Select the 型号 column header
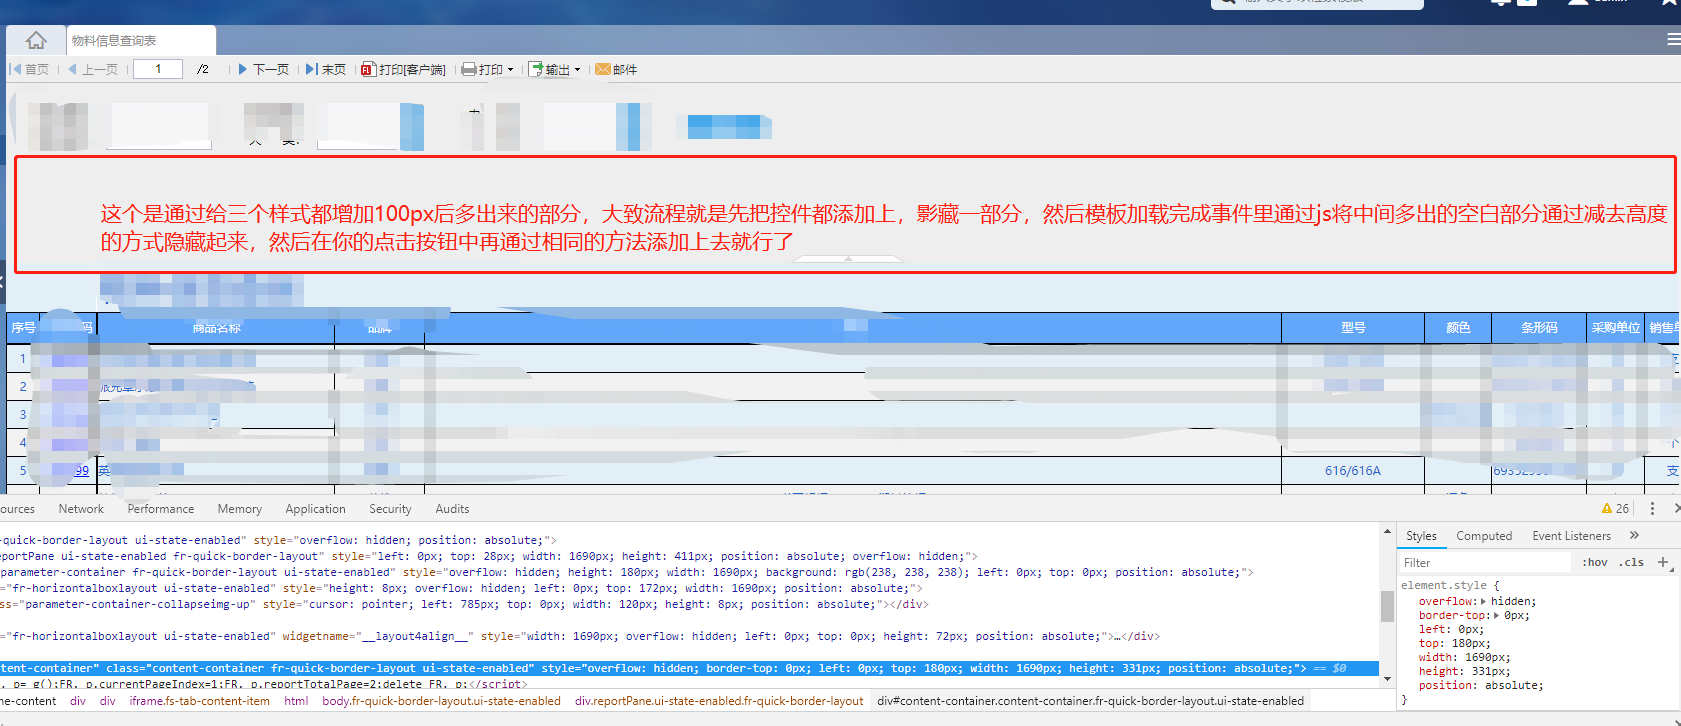The height and width of the screenshot is (726, 1681). pyautogui.click(x=1353, y=328)
